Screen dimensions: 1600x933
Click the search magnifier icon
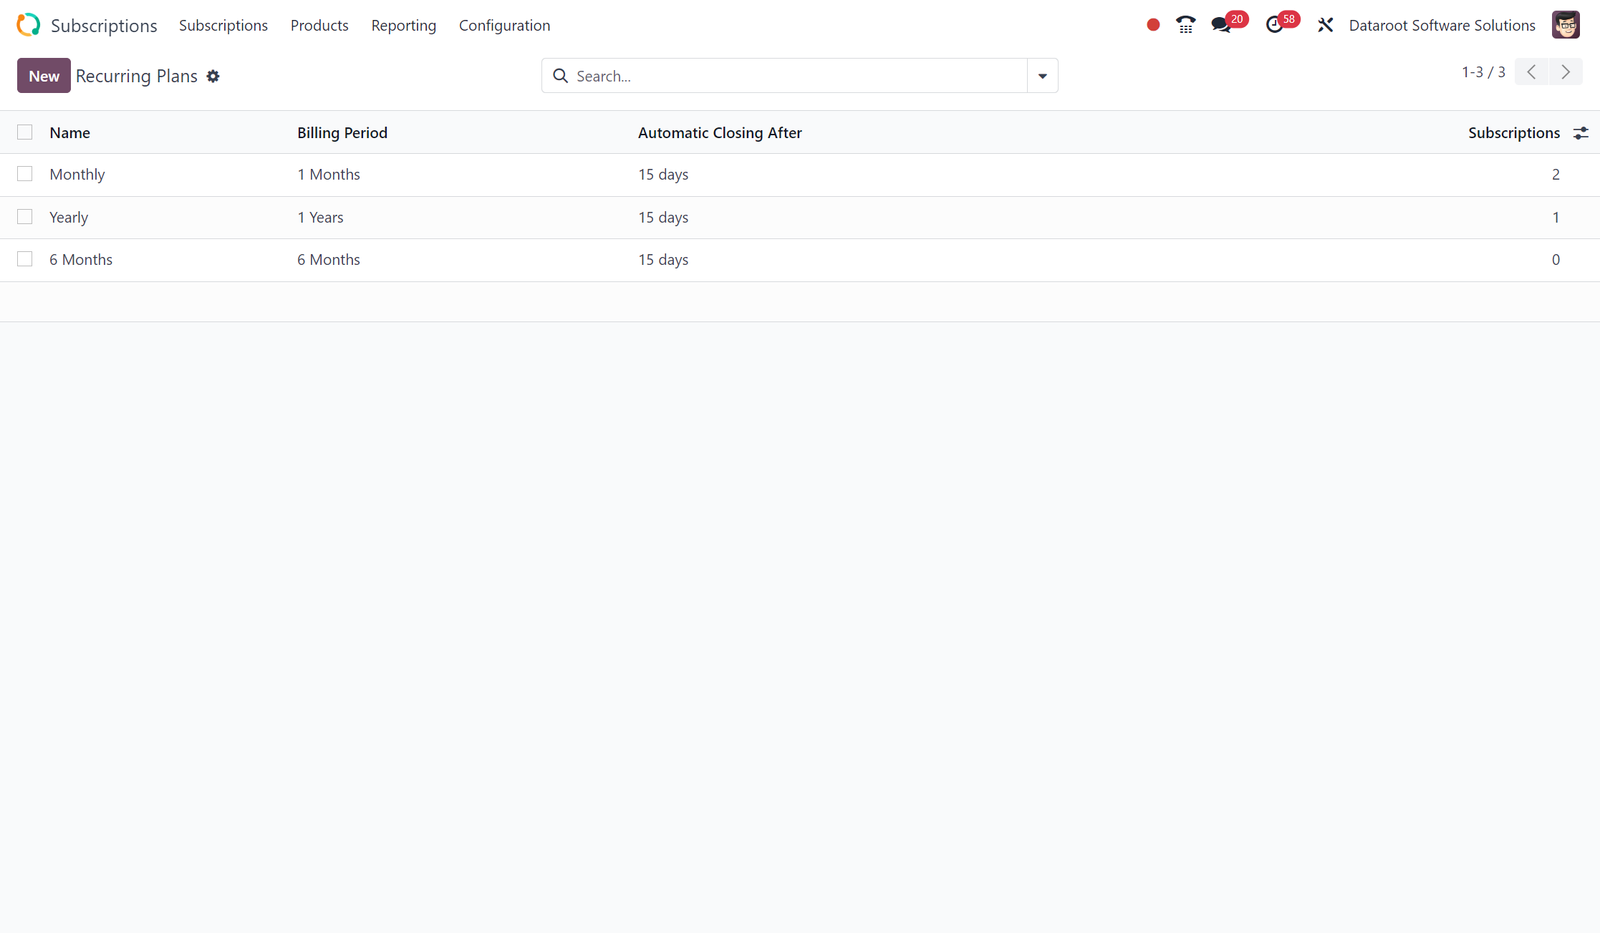click(x=560, y=76)
